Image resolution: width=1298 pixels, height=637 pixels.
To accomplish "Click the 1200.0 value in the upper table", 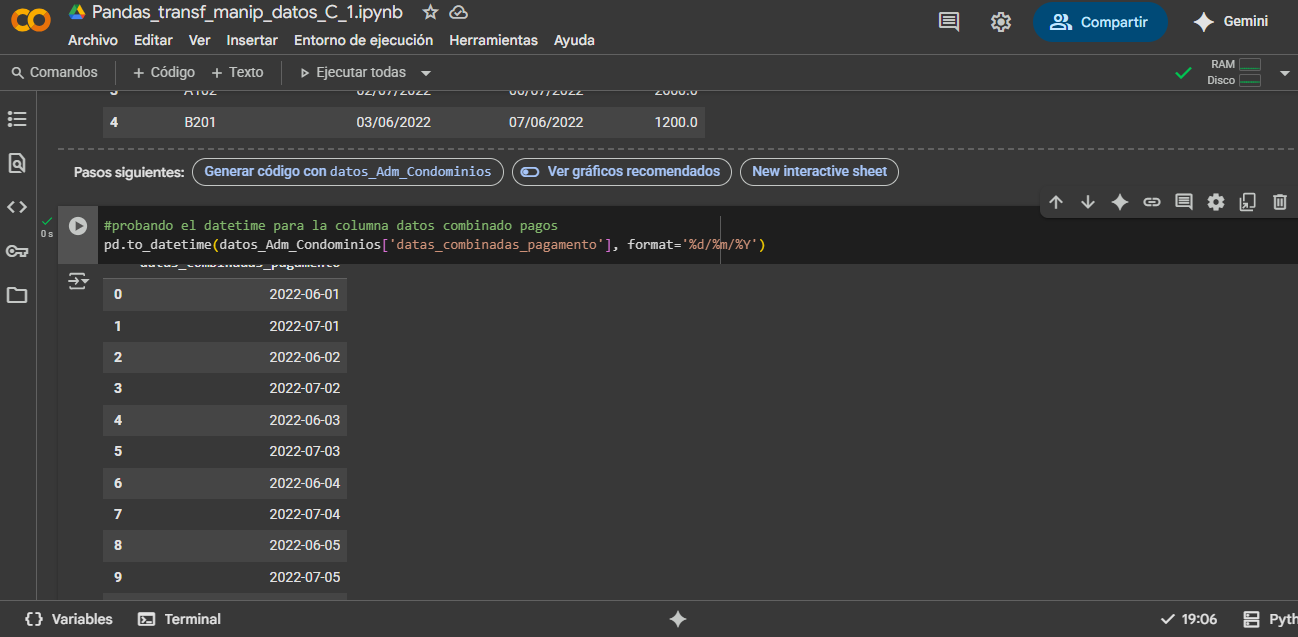I will tap(676, 122).
